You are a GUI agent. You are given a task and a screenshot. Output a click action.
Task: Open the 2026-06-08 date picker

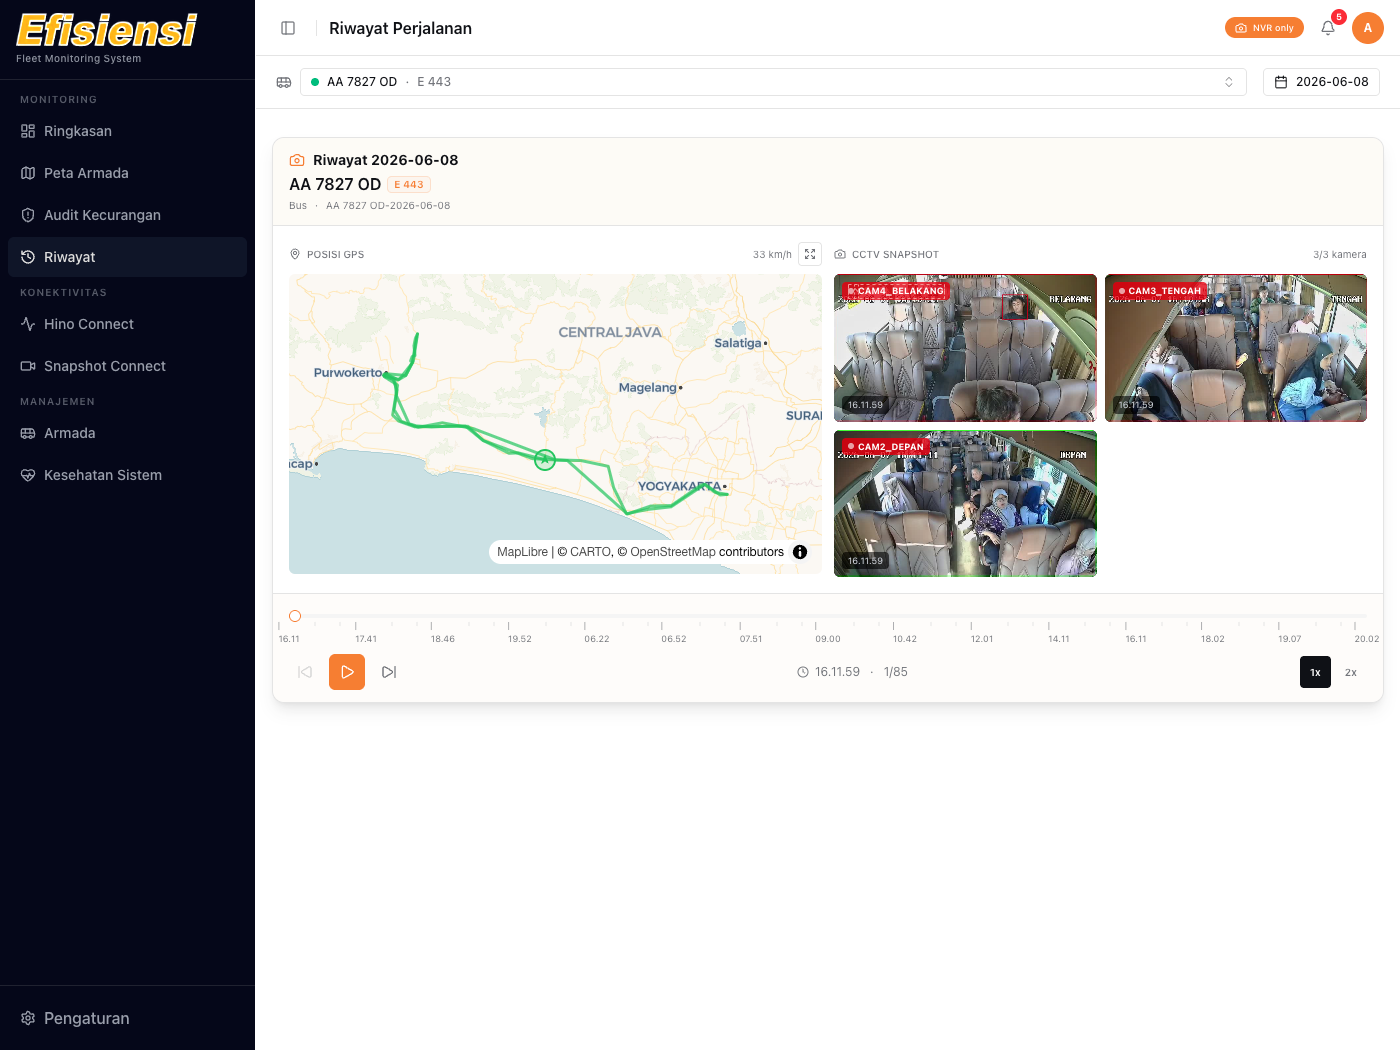tap(1321, 82)
